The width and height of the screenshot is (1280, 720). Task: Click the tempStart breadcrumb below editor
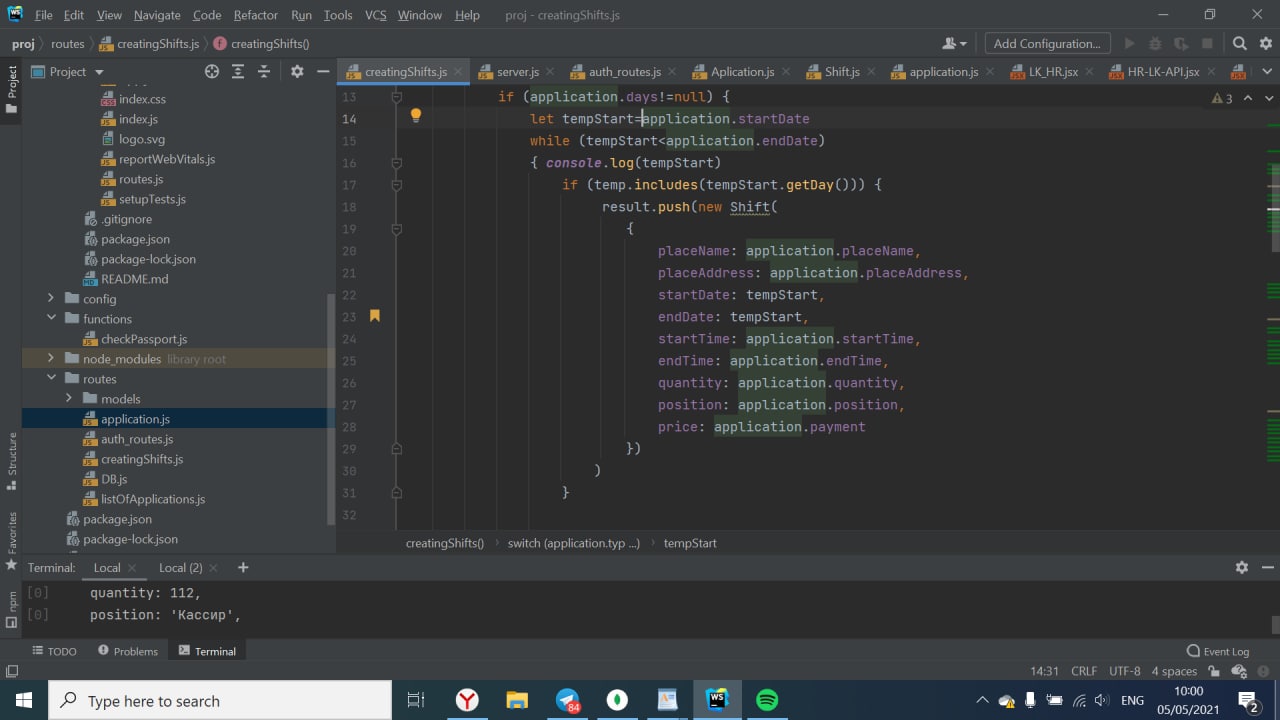click(690, 543)
